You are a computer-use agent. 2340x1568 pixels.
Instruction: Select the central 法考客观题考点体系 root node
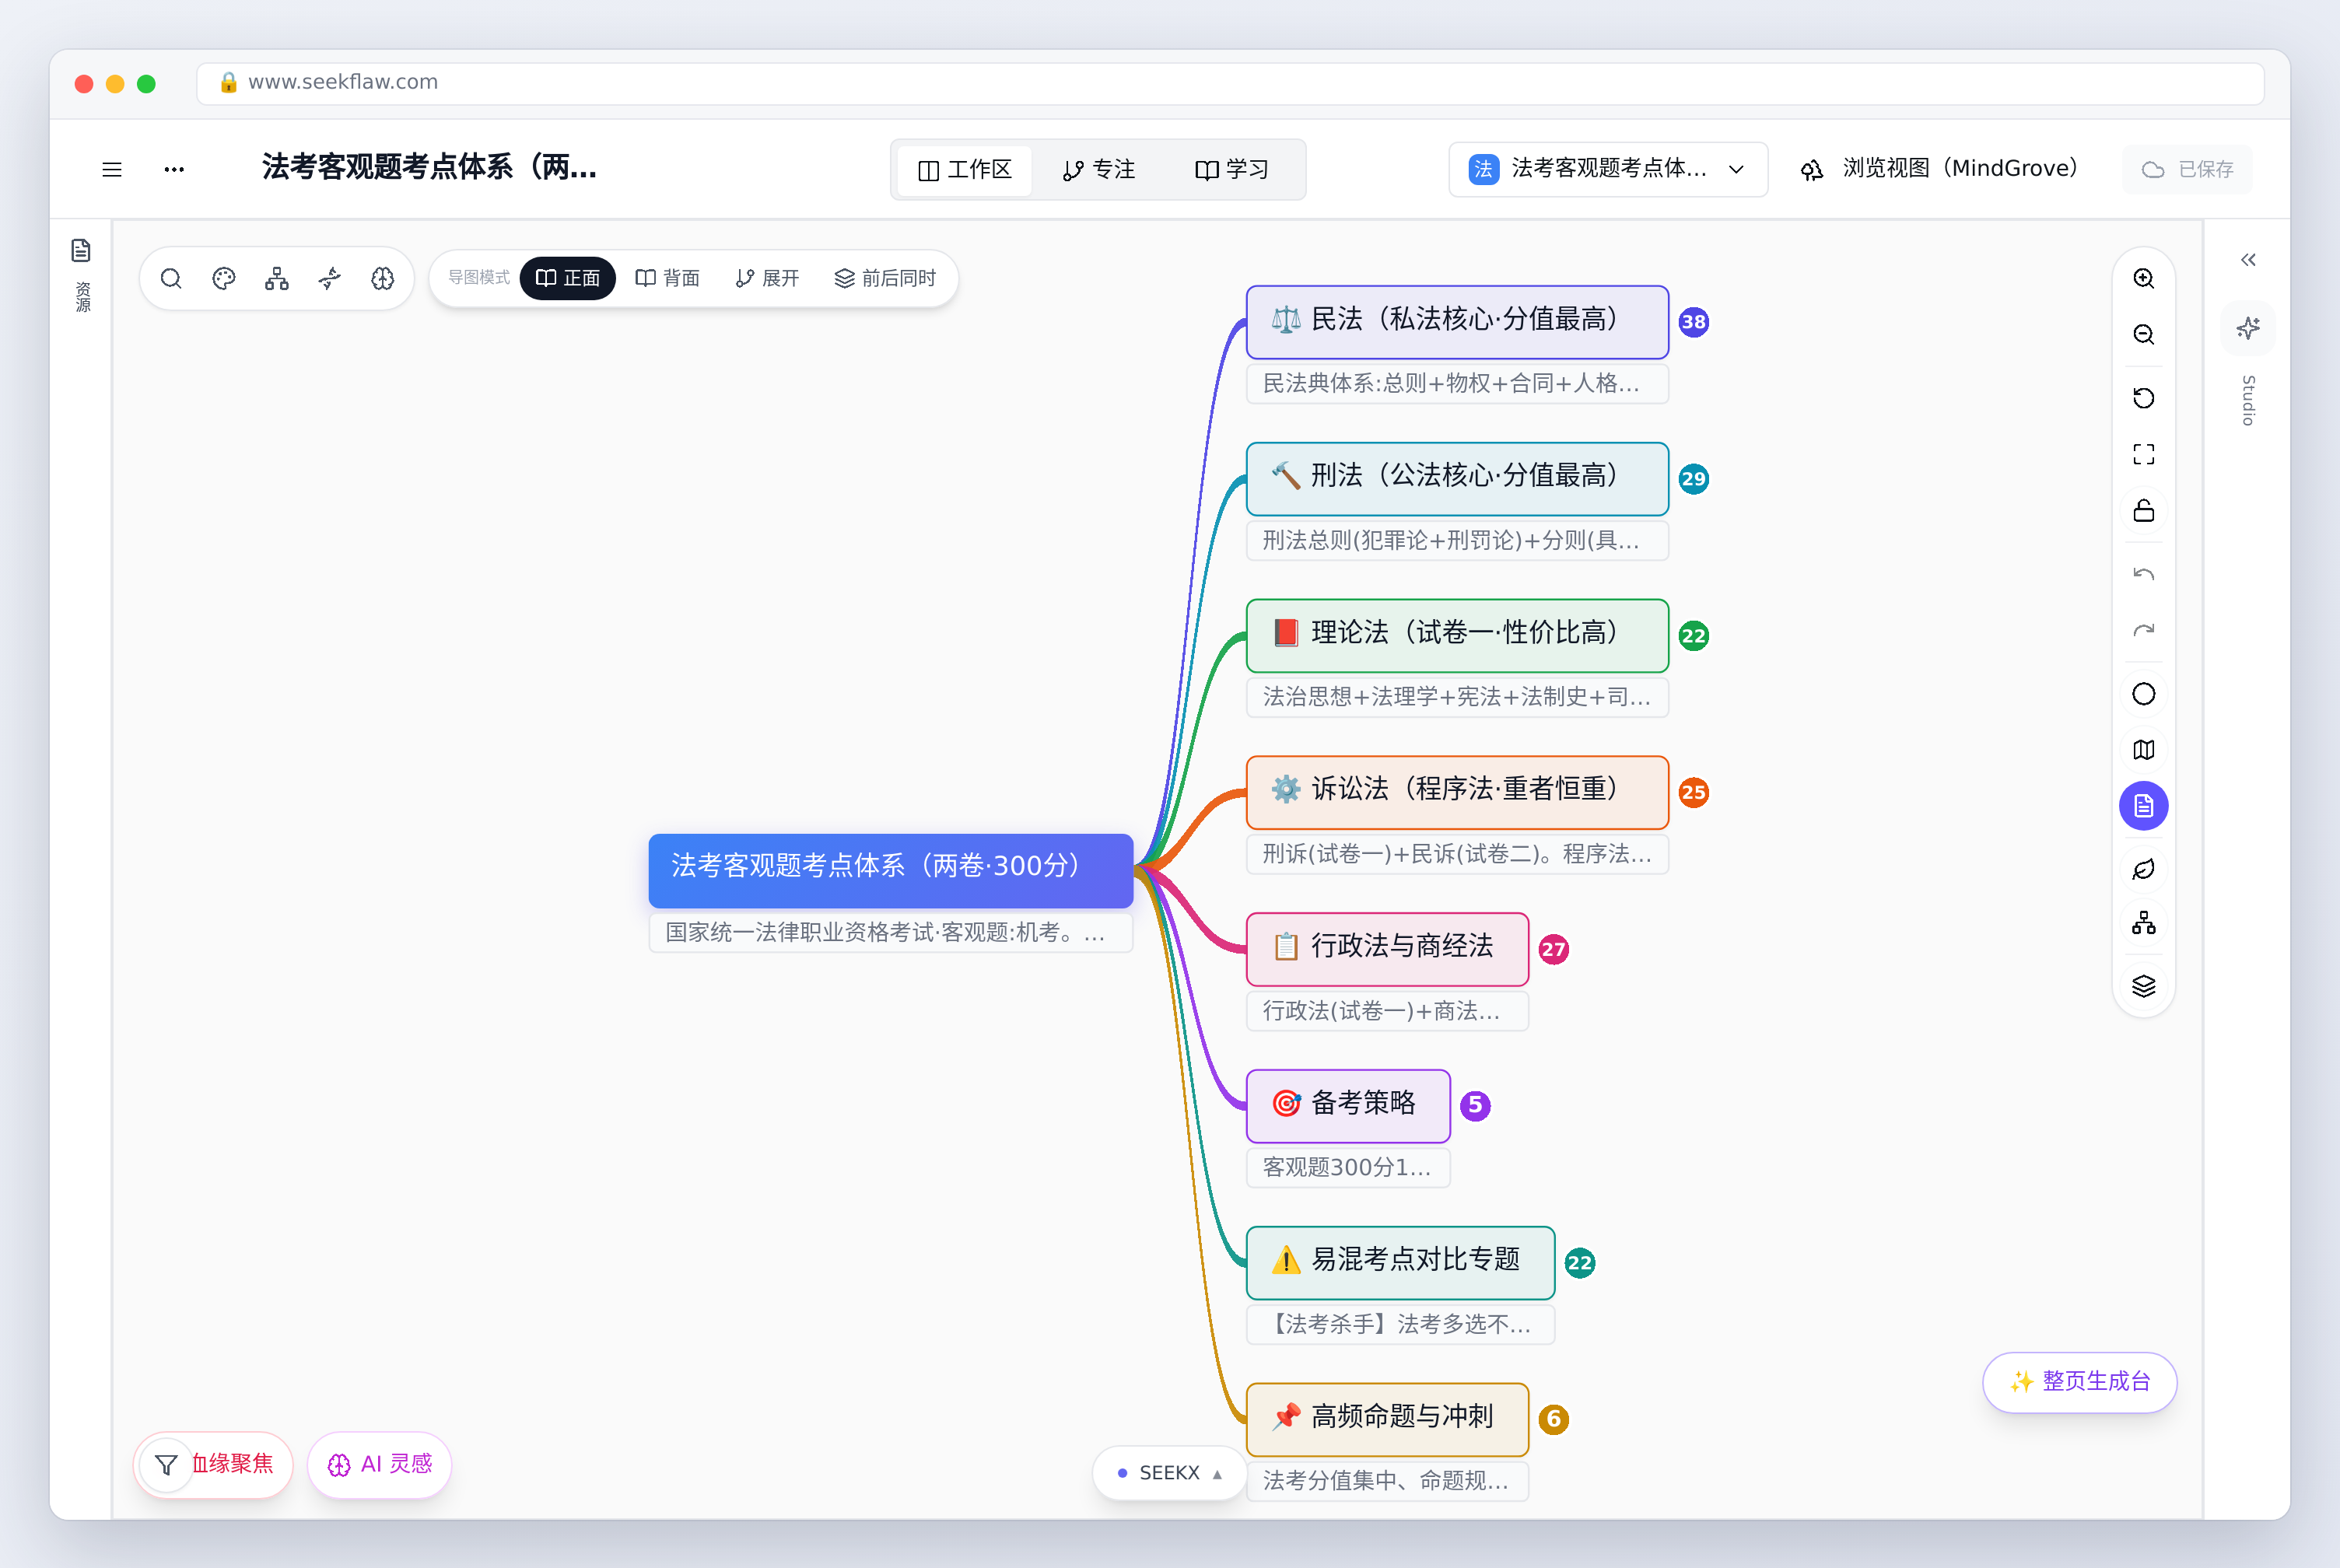tap(890, 870)
